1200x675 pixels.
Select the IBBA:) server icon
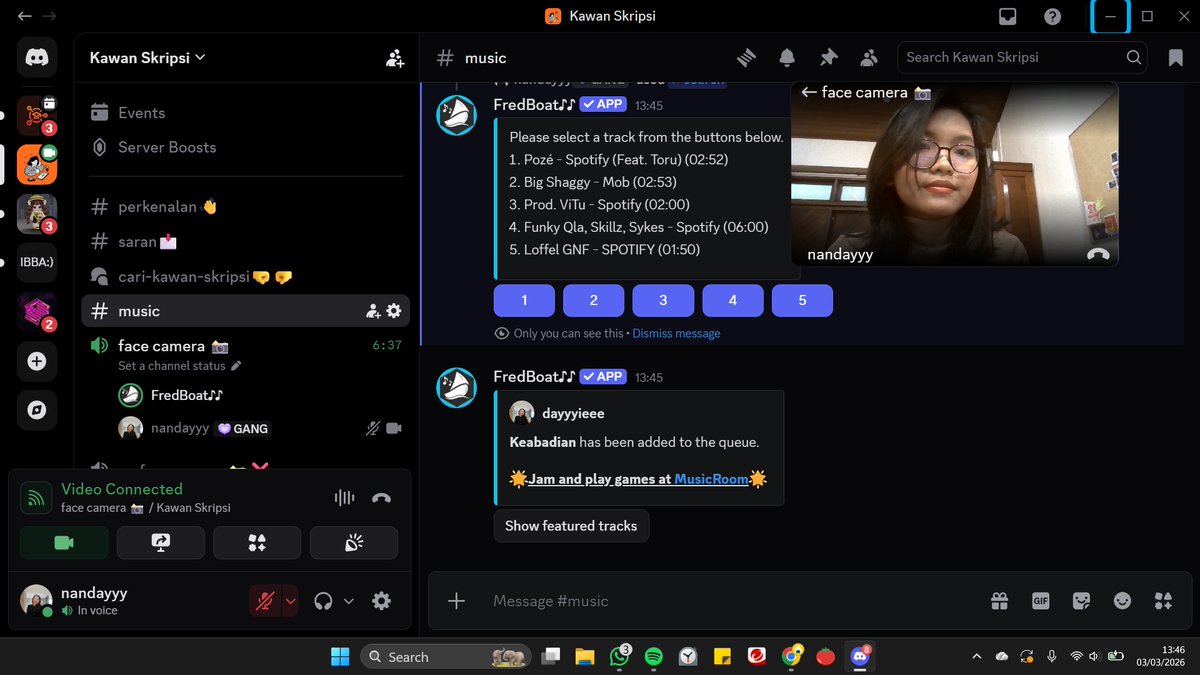[37, 262]
